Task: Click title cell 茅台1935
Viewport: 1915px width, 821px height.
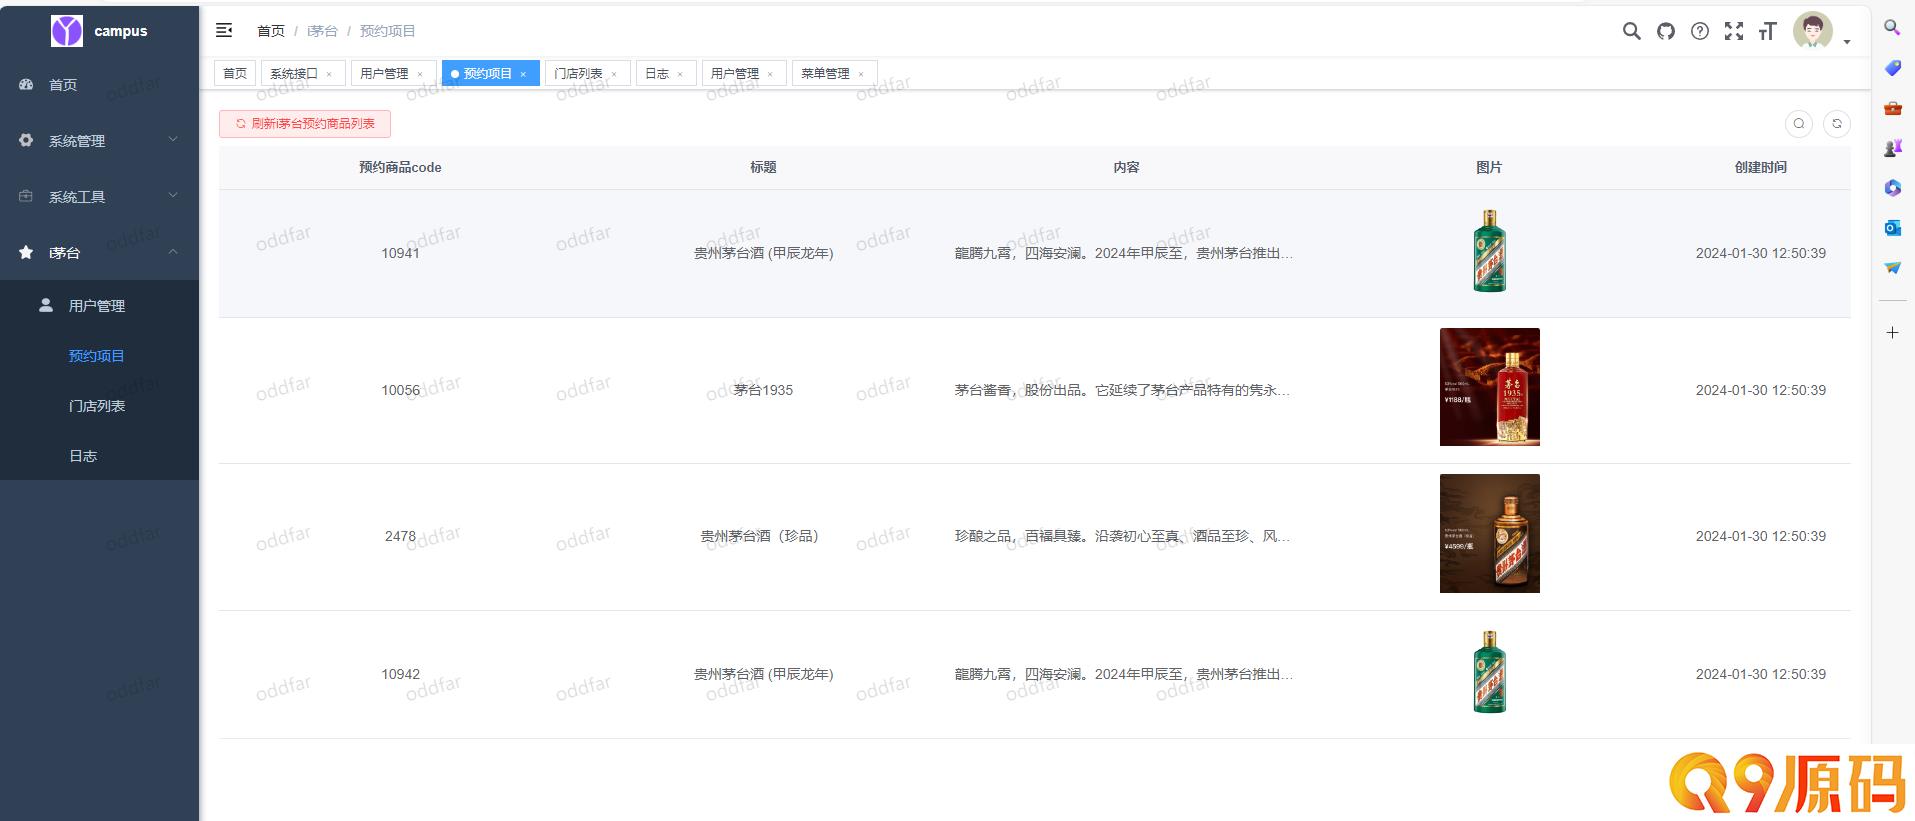Action: 763,390
